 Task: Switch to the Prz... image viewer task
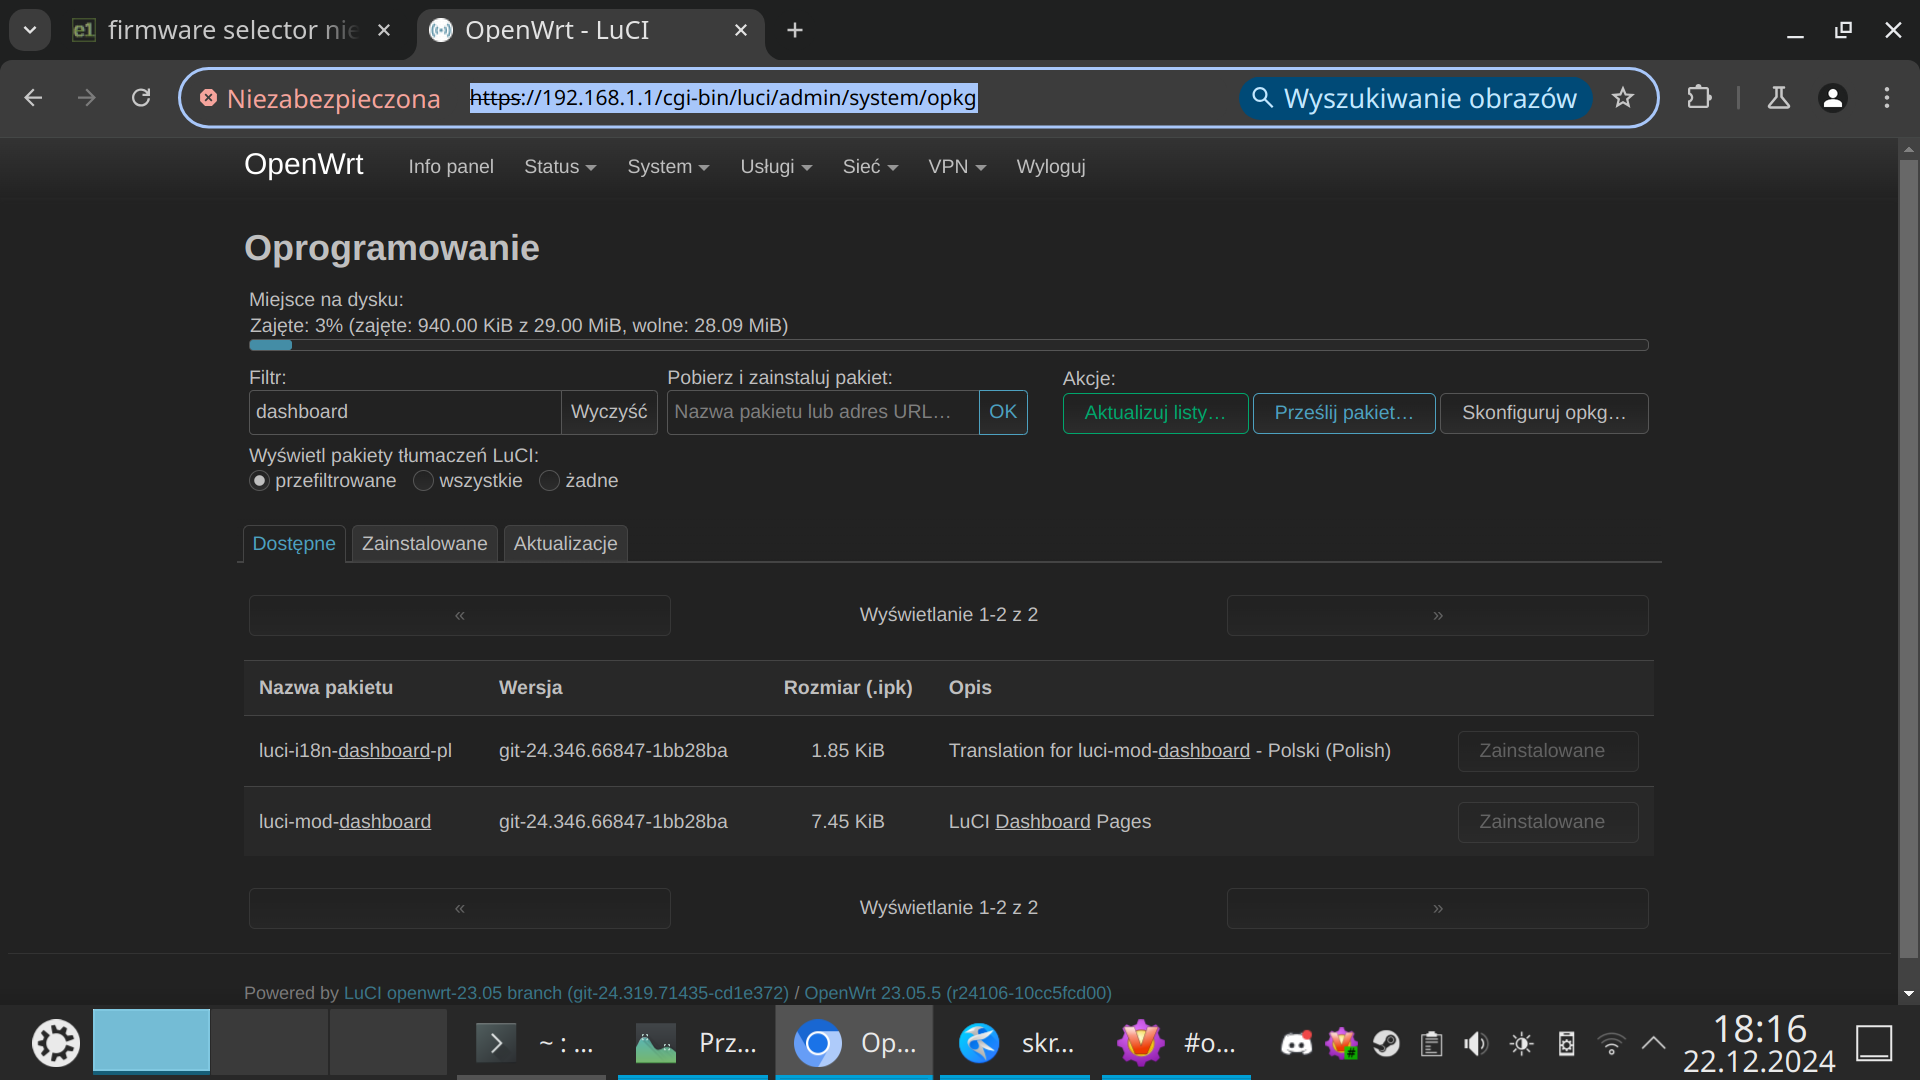coord(693,1043)
